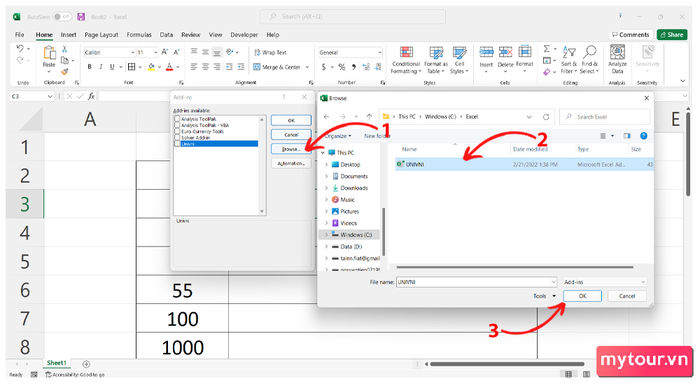
Task: Click the Wrap Text button
Action: click(x=271, y=52)
